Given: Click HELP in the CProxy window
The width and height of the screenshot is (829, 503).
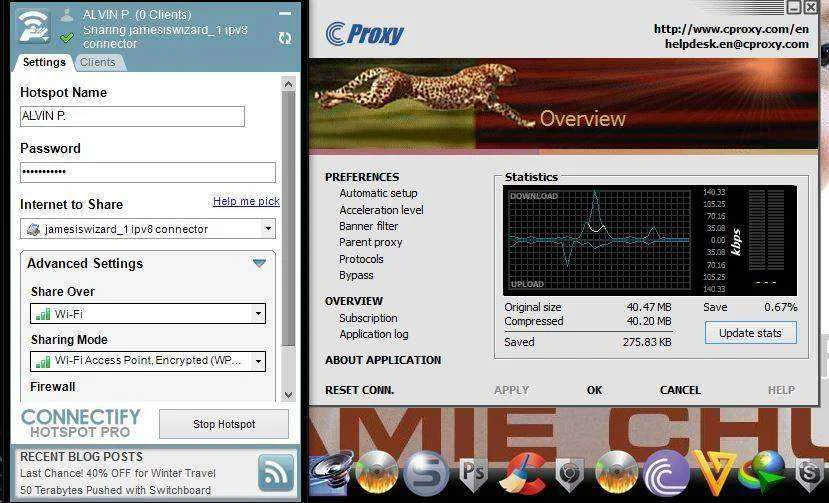Looking at the screenshot, I should click(781, 390).
